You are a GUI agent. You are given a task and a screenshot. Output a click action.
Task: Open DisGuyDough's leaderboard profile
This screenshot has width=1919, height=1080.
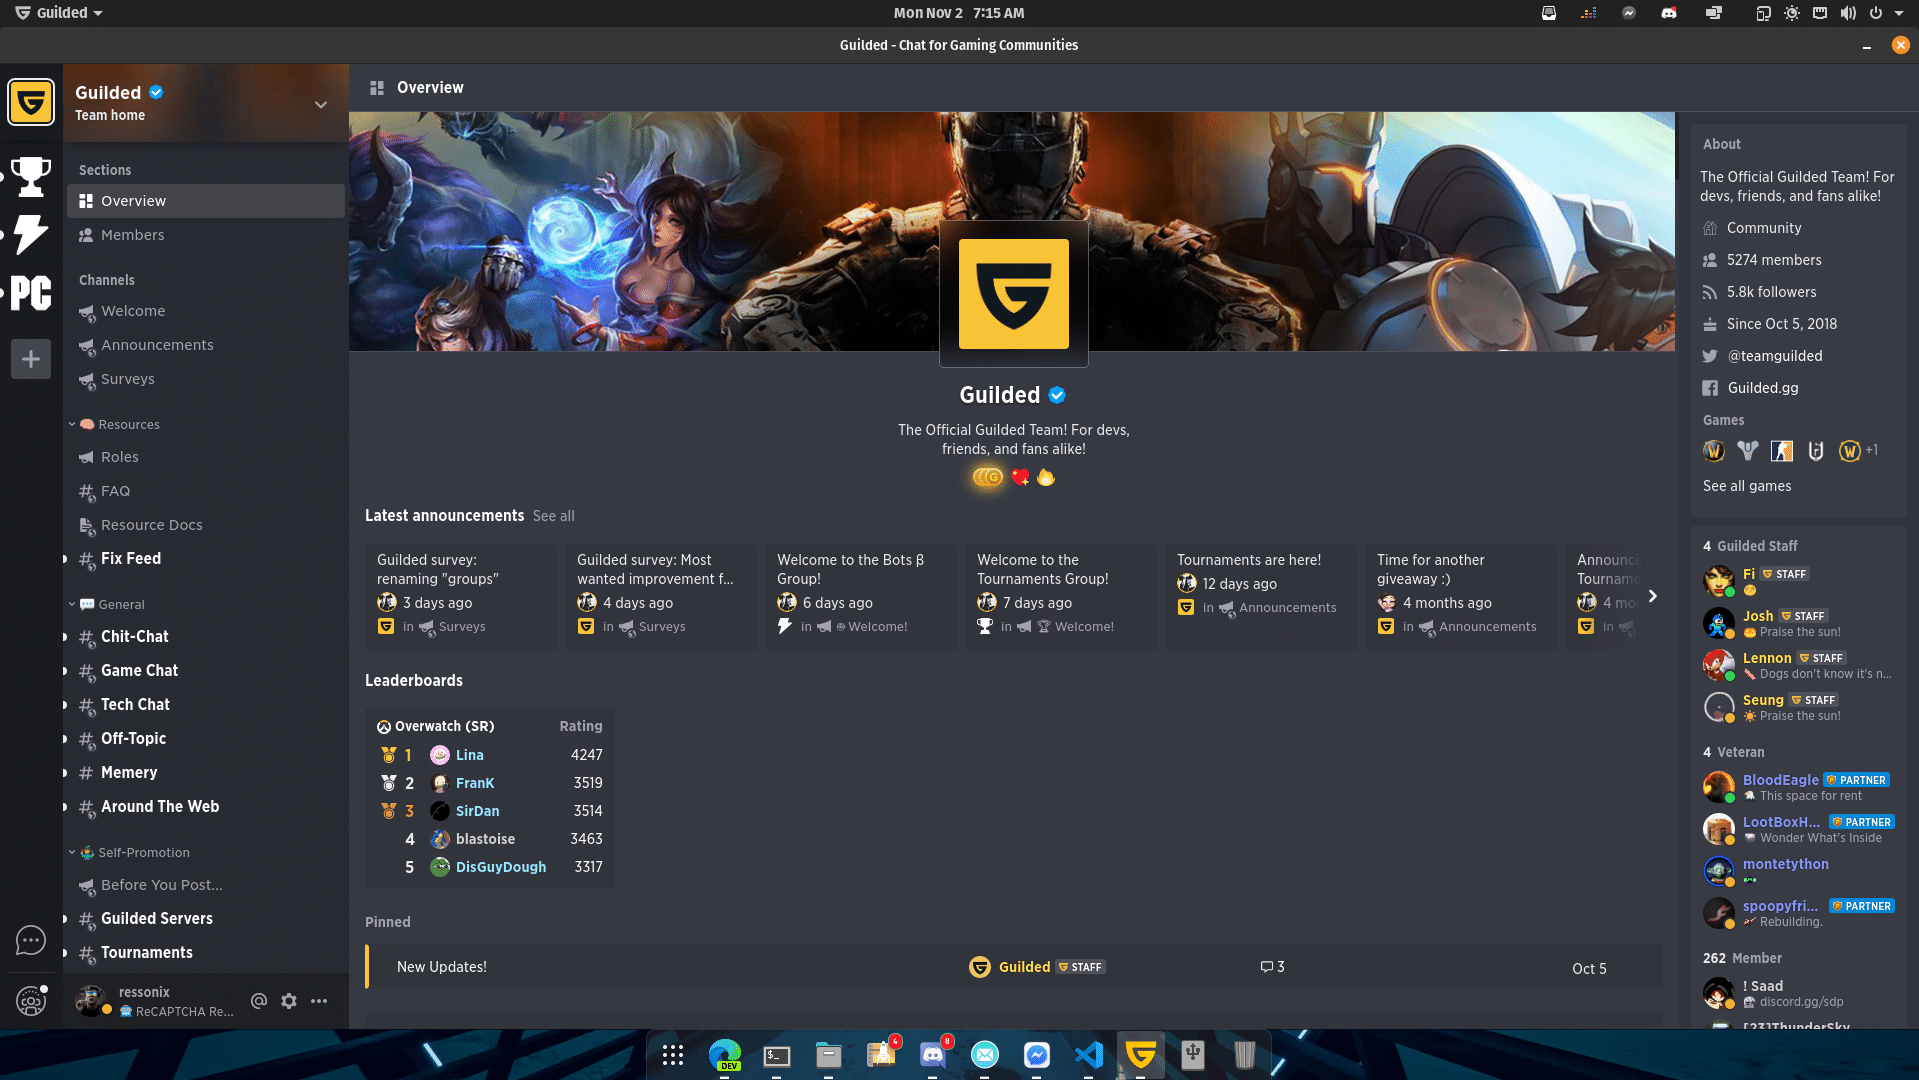coord(501,867)
